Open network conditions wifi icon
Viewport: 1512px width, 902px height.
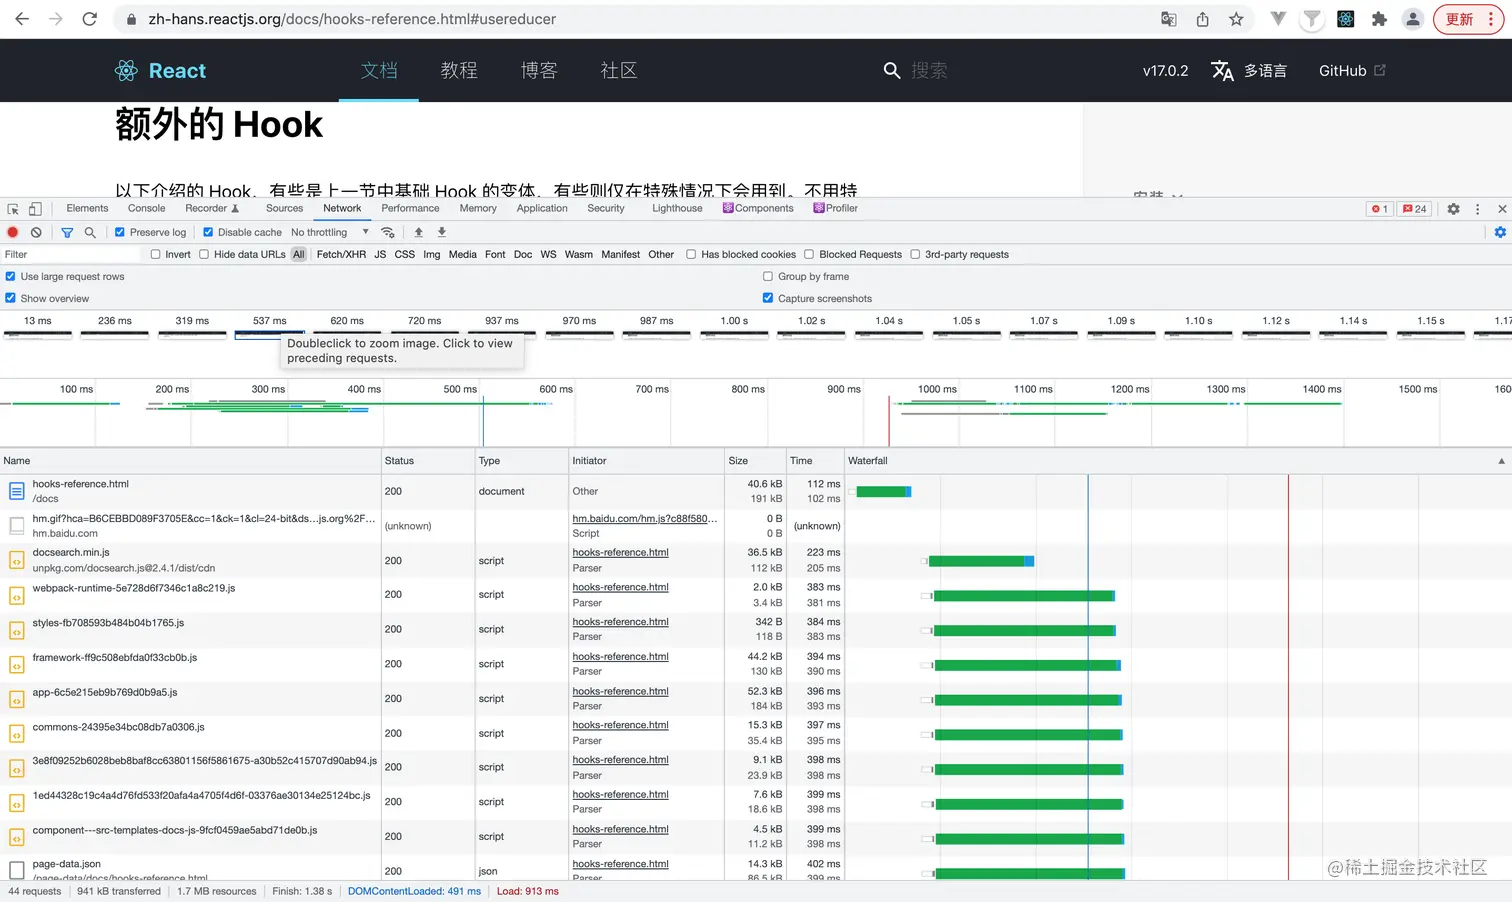[x=388, y=232]
